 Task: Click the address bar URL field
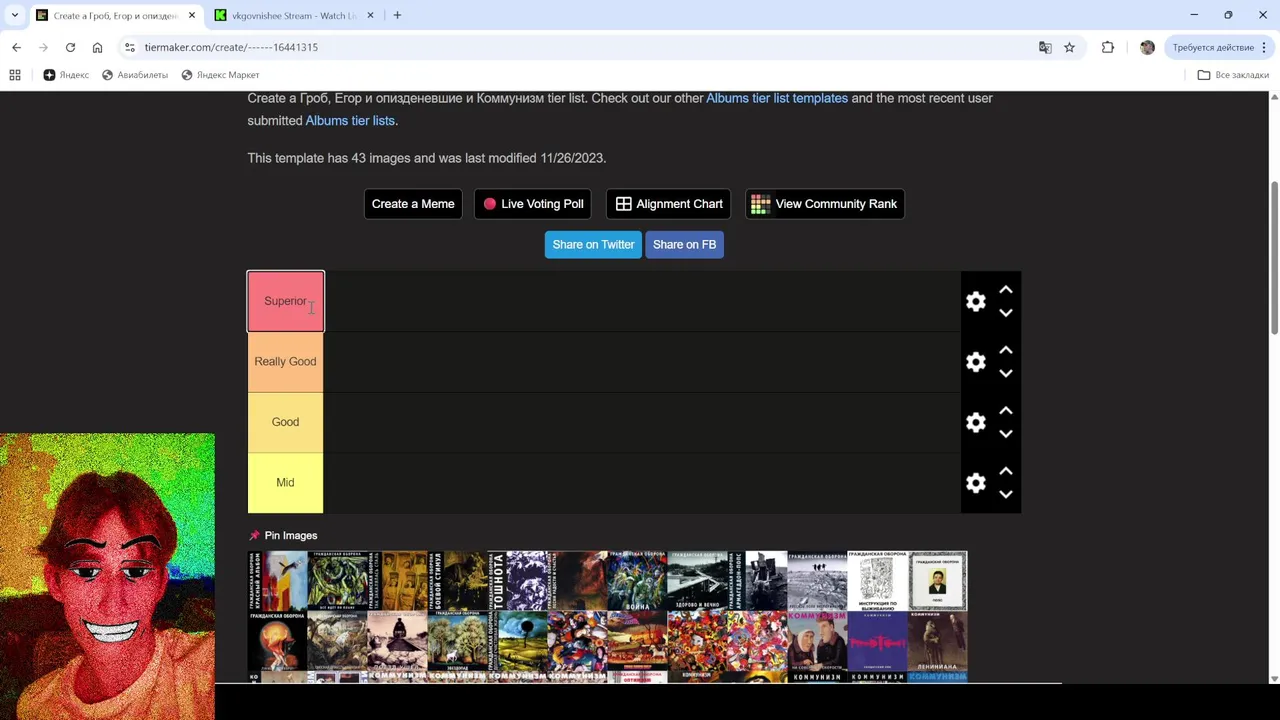coord(580,47)
